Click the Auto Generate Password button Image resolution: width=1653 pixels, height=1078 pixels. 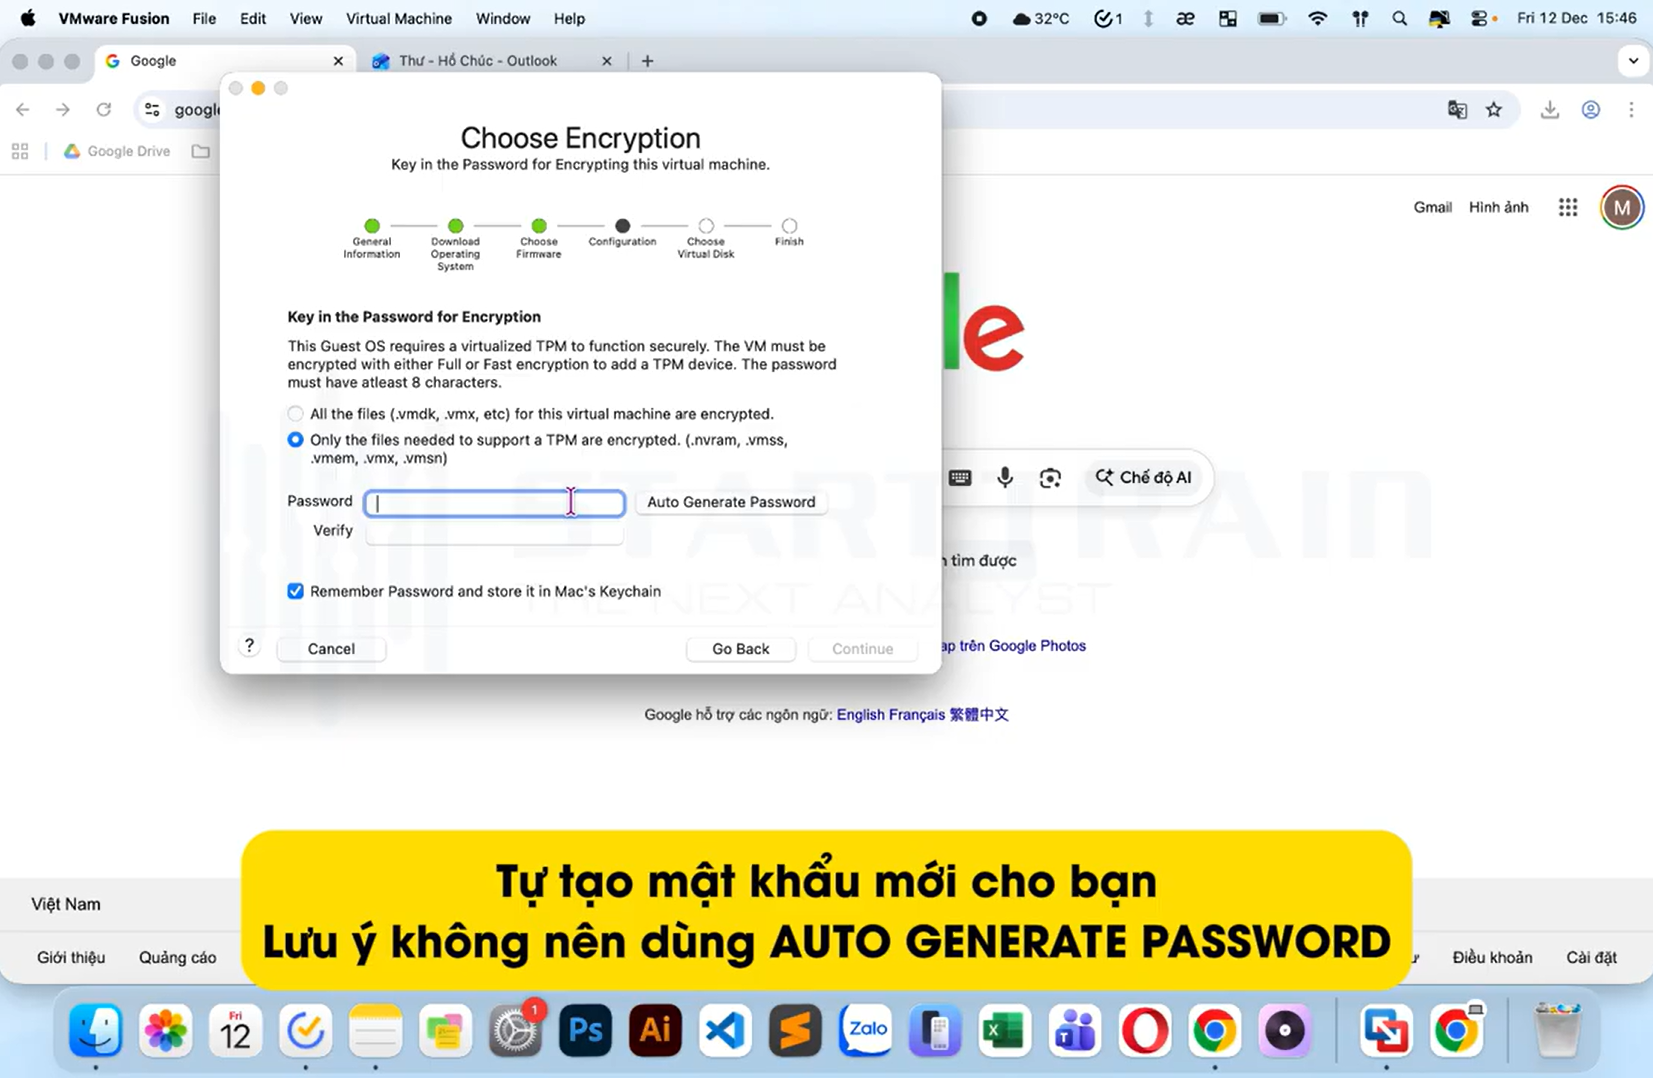(731, 501)
